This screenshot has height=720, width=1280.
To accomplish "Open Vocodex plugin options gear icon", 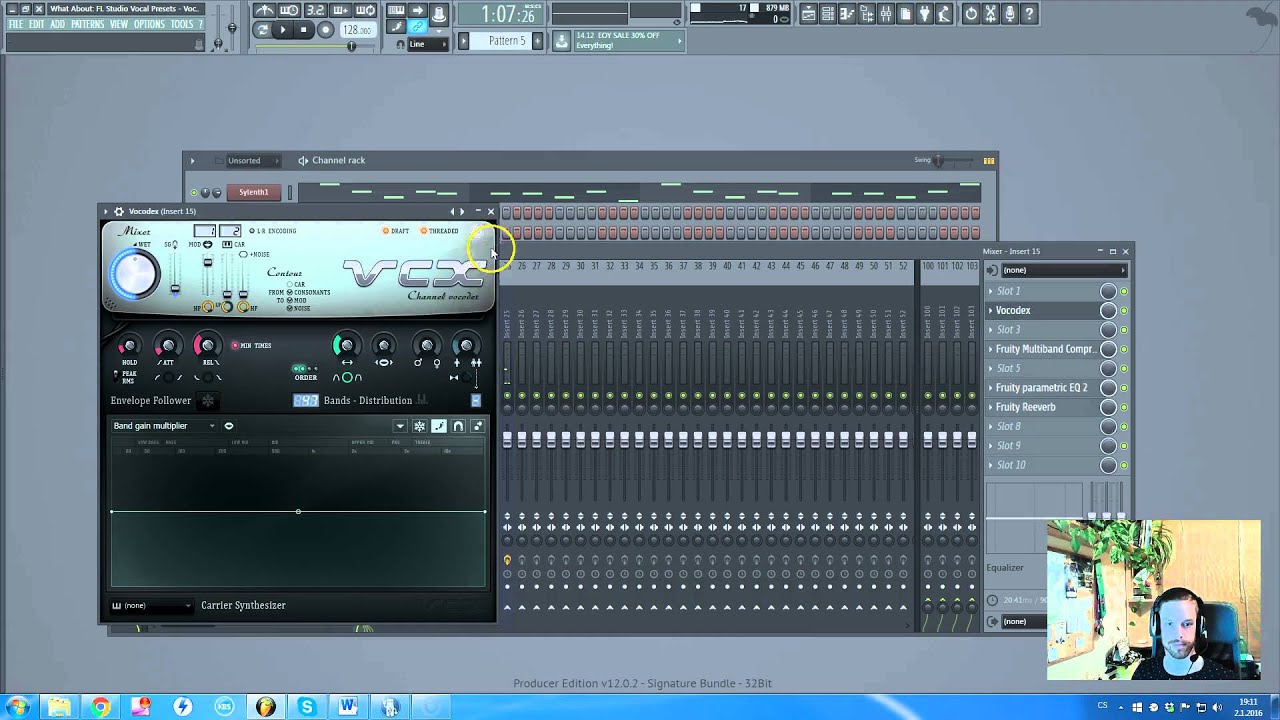I will [x=119, y=211].
